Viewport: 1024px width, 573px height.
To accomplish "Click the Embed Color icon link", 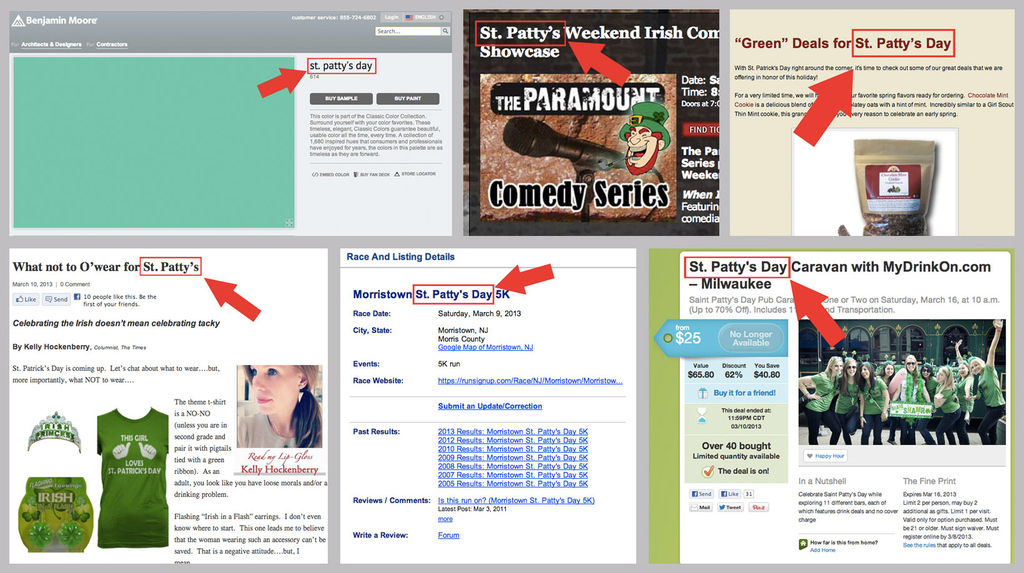I will point(330,174).
